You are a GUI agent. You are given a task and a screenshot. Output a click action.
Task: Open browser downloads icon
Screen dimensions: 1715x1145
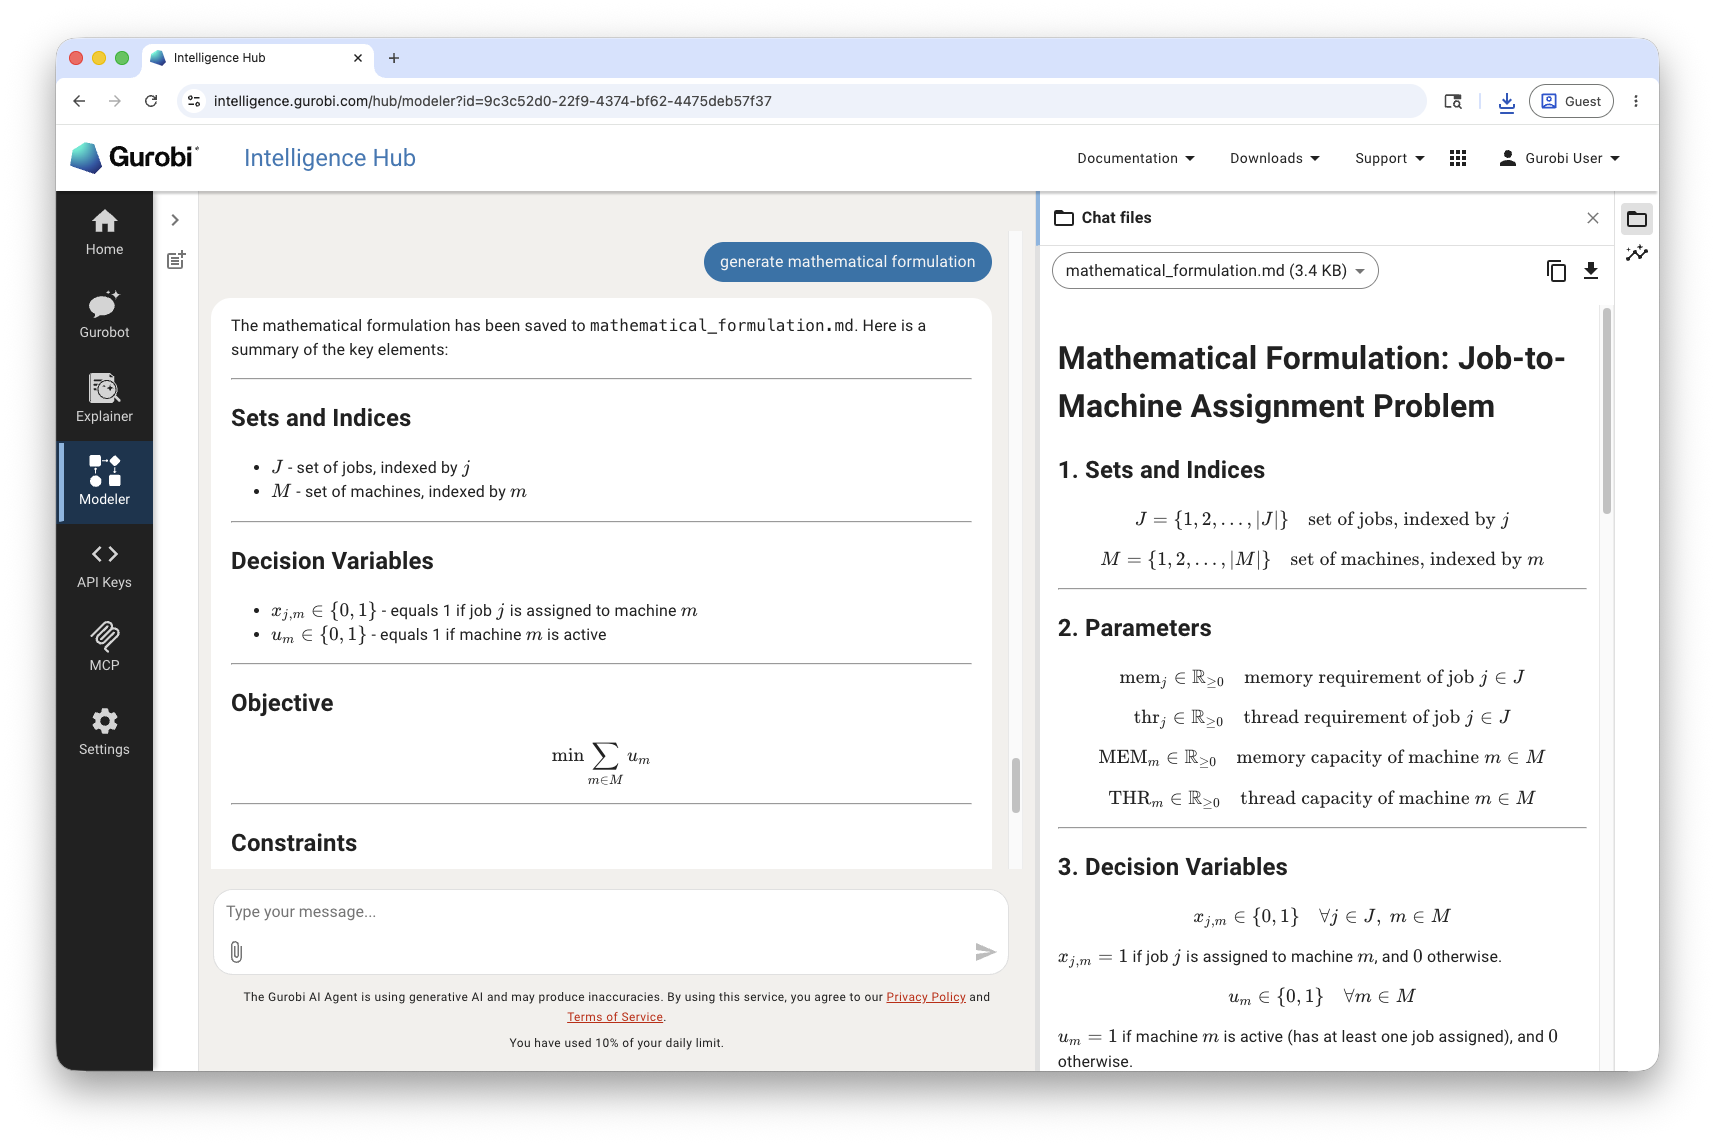coord(1507,101)
